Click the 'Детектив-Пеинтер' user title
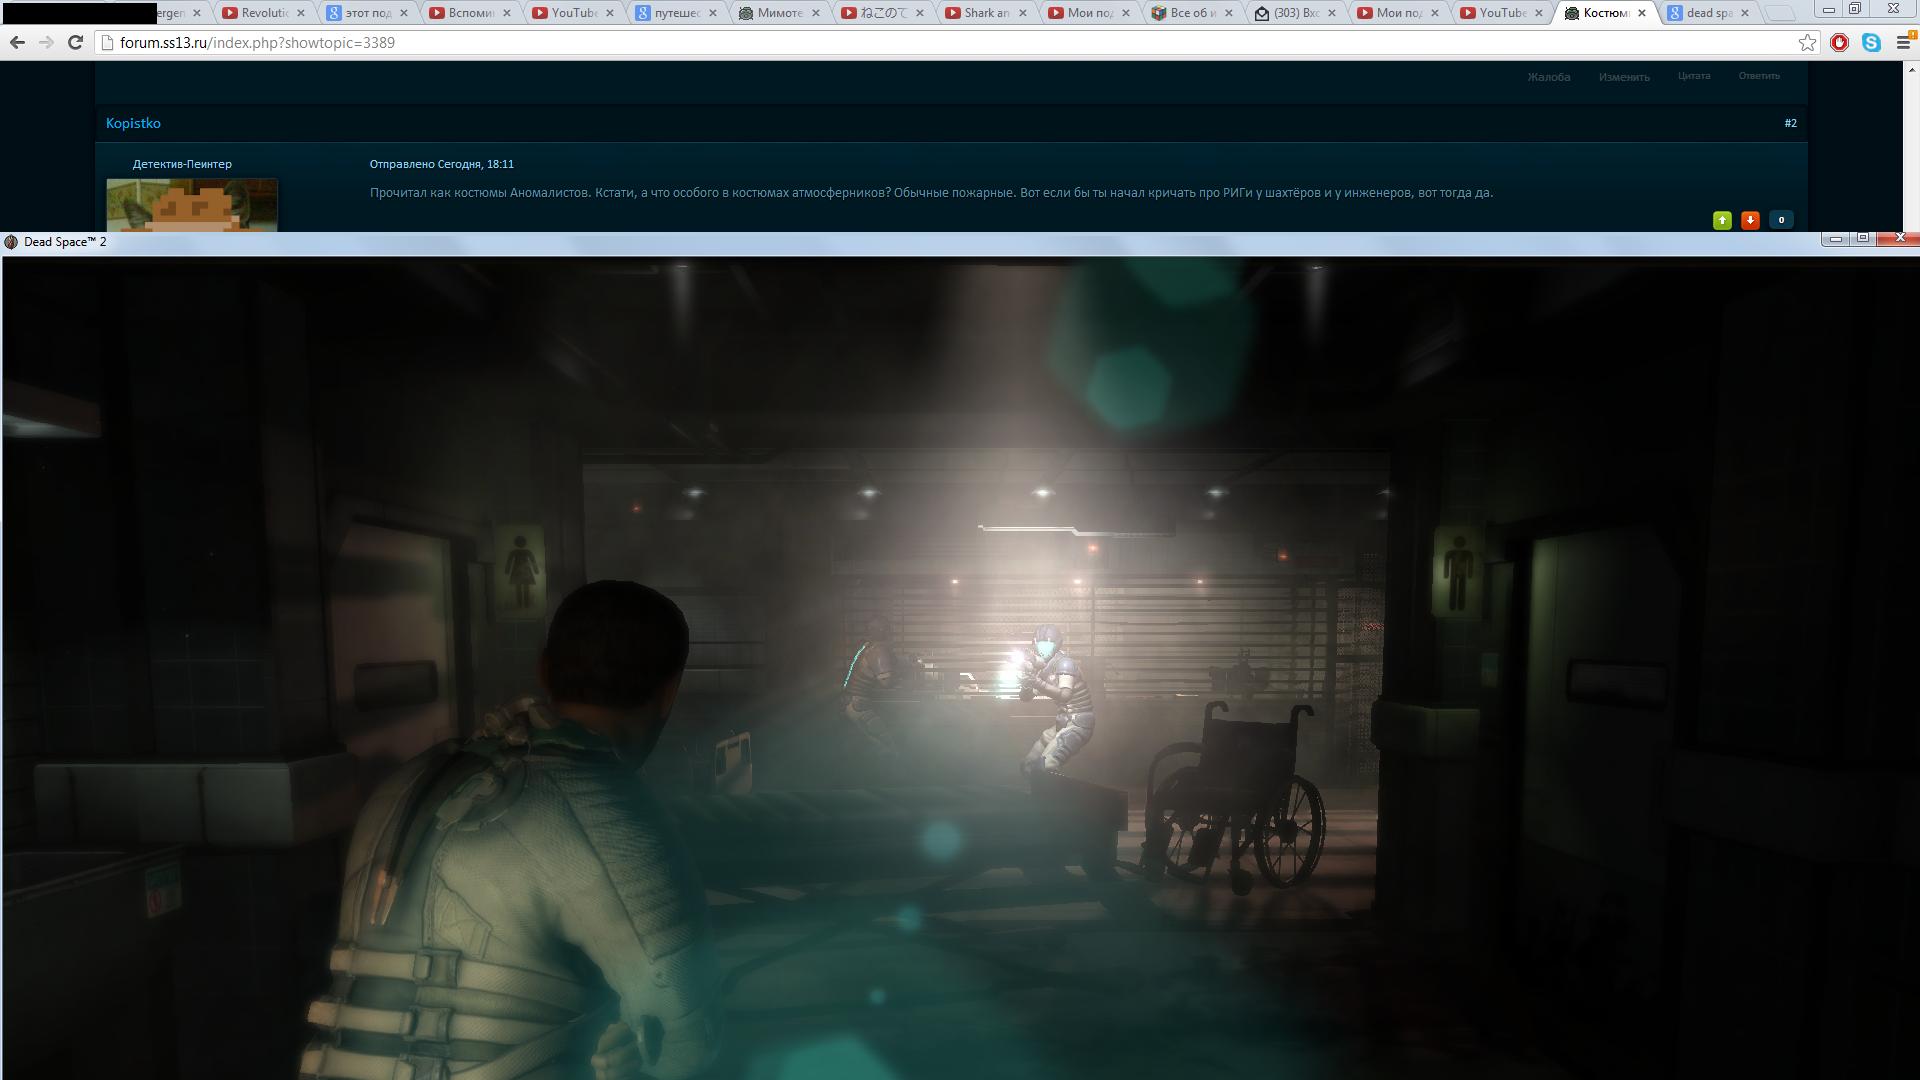The width and height of the screenshot is (1920, 1080). (x=182, y=164)
